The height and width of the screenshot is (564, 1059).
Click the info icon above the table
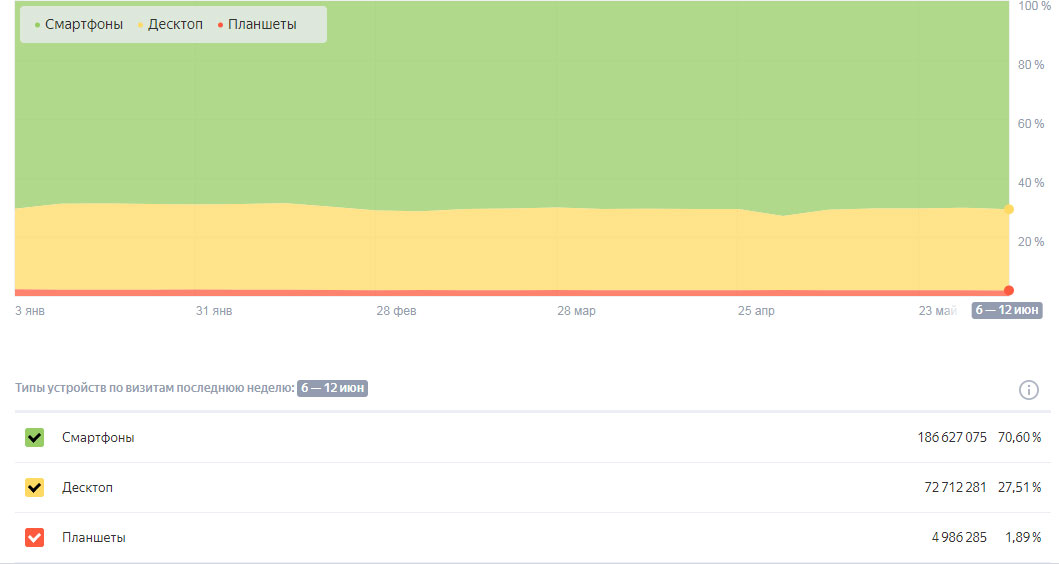point(1028,390)
